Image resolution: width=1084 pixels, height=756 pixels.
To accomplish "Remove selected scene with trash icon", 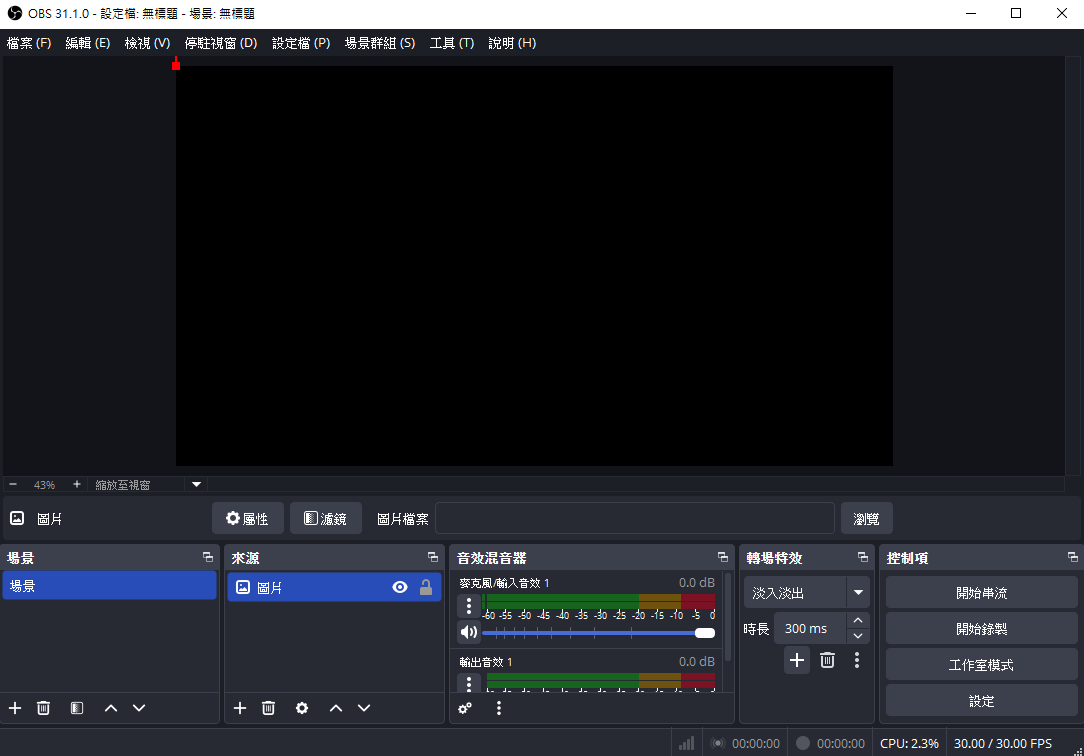I will click(x=44, y=708).
